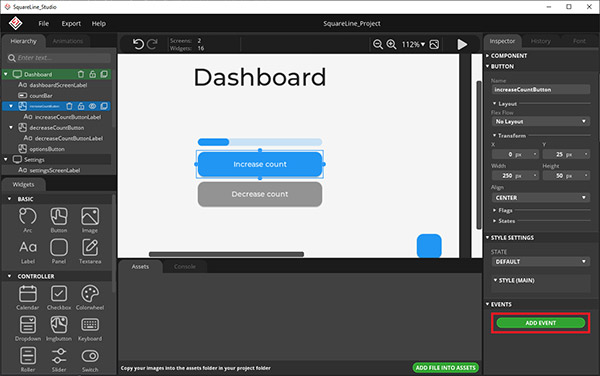Open the Align CENTER dropdown
600x376 pixels.
(540, 198)
